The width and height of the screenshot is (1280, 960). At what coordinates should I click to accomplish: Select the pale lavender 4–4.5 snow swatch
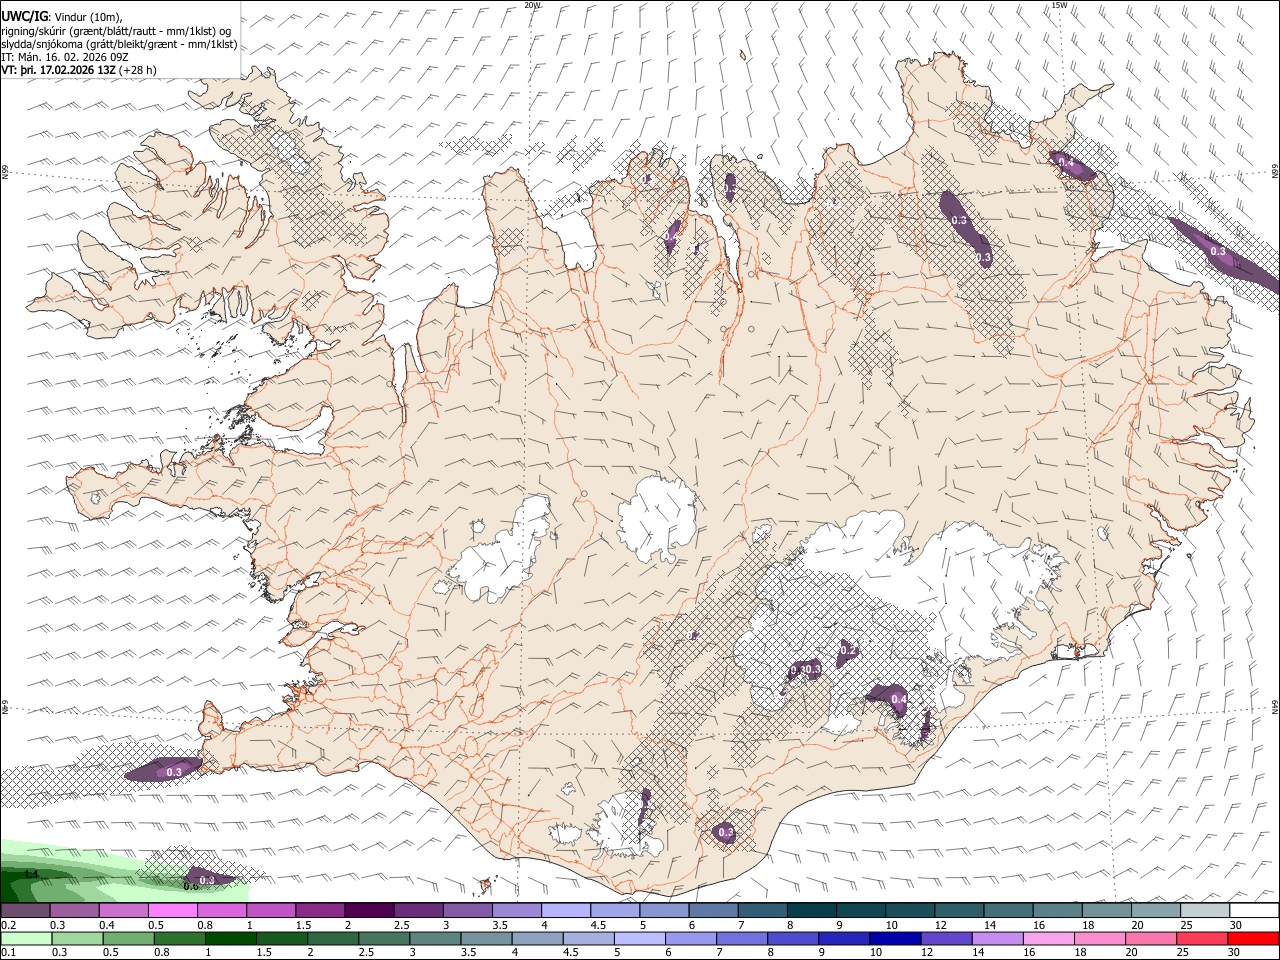click(566, 910)
